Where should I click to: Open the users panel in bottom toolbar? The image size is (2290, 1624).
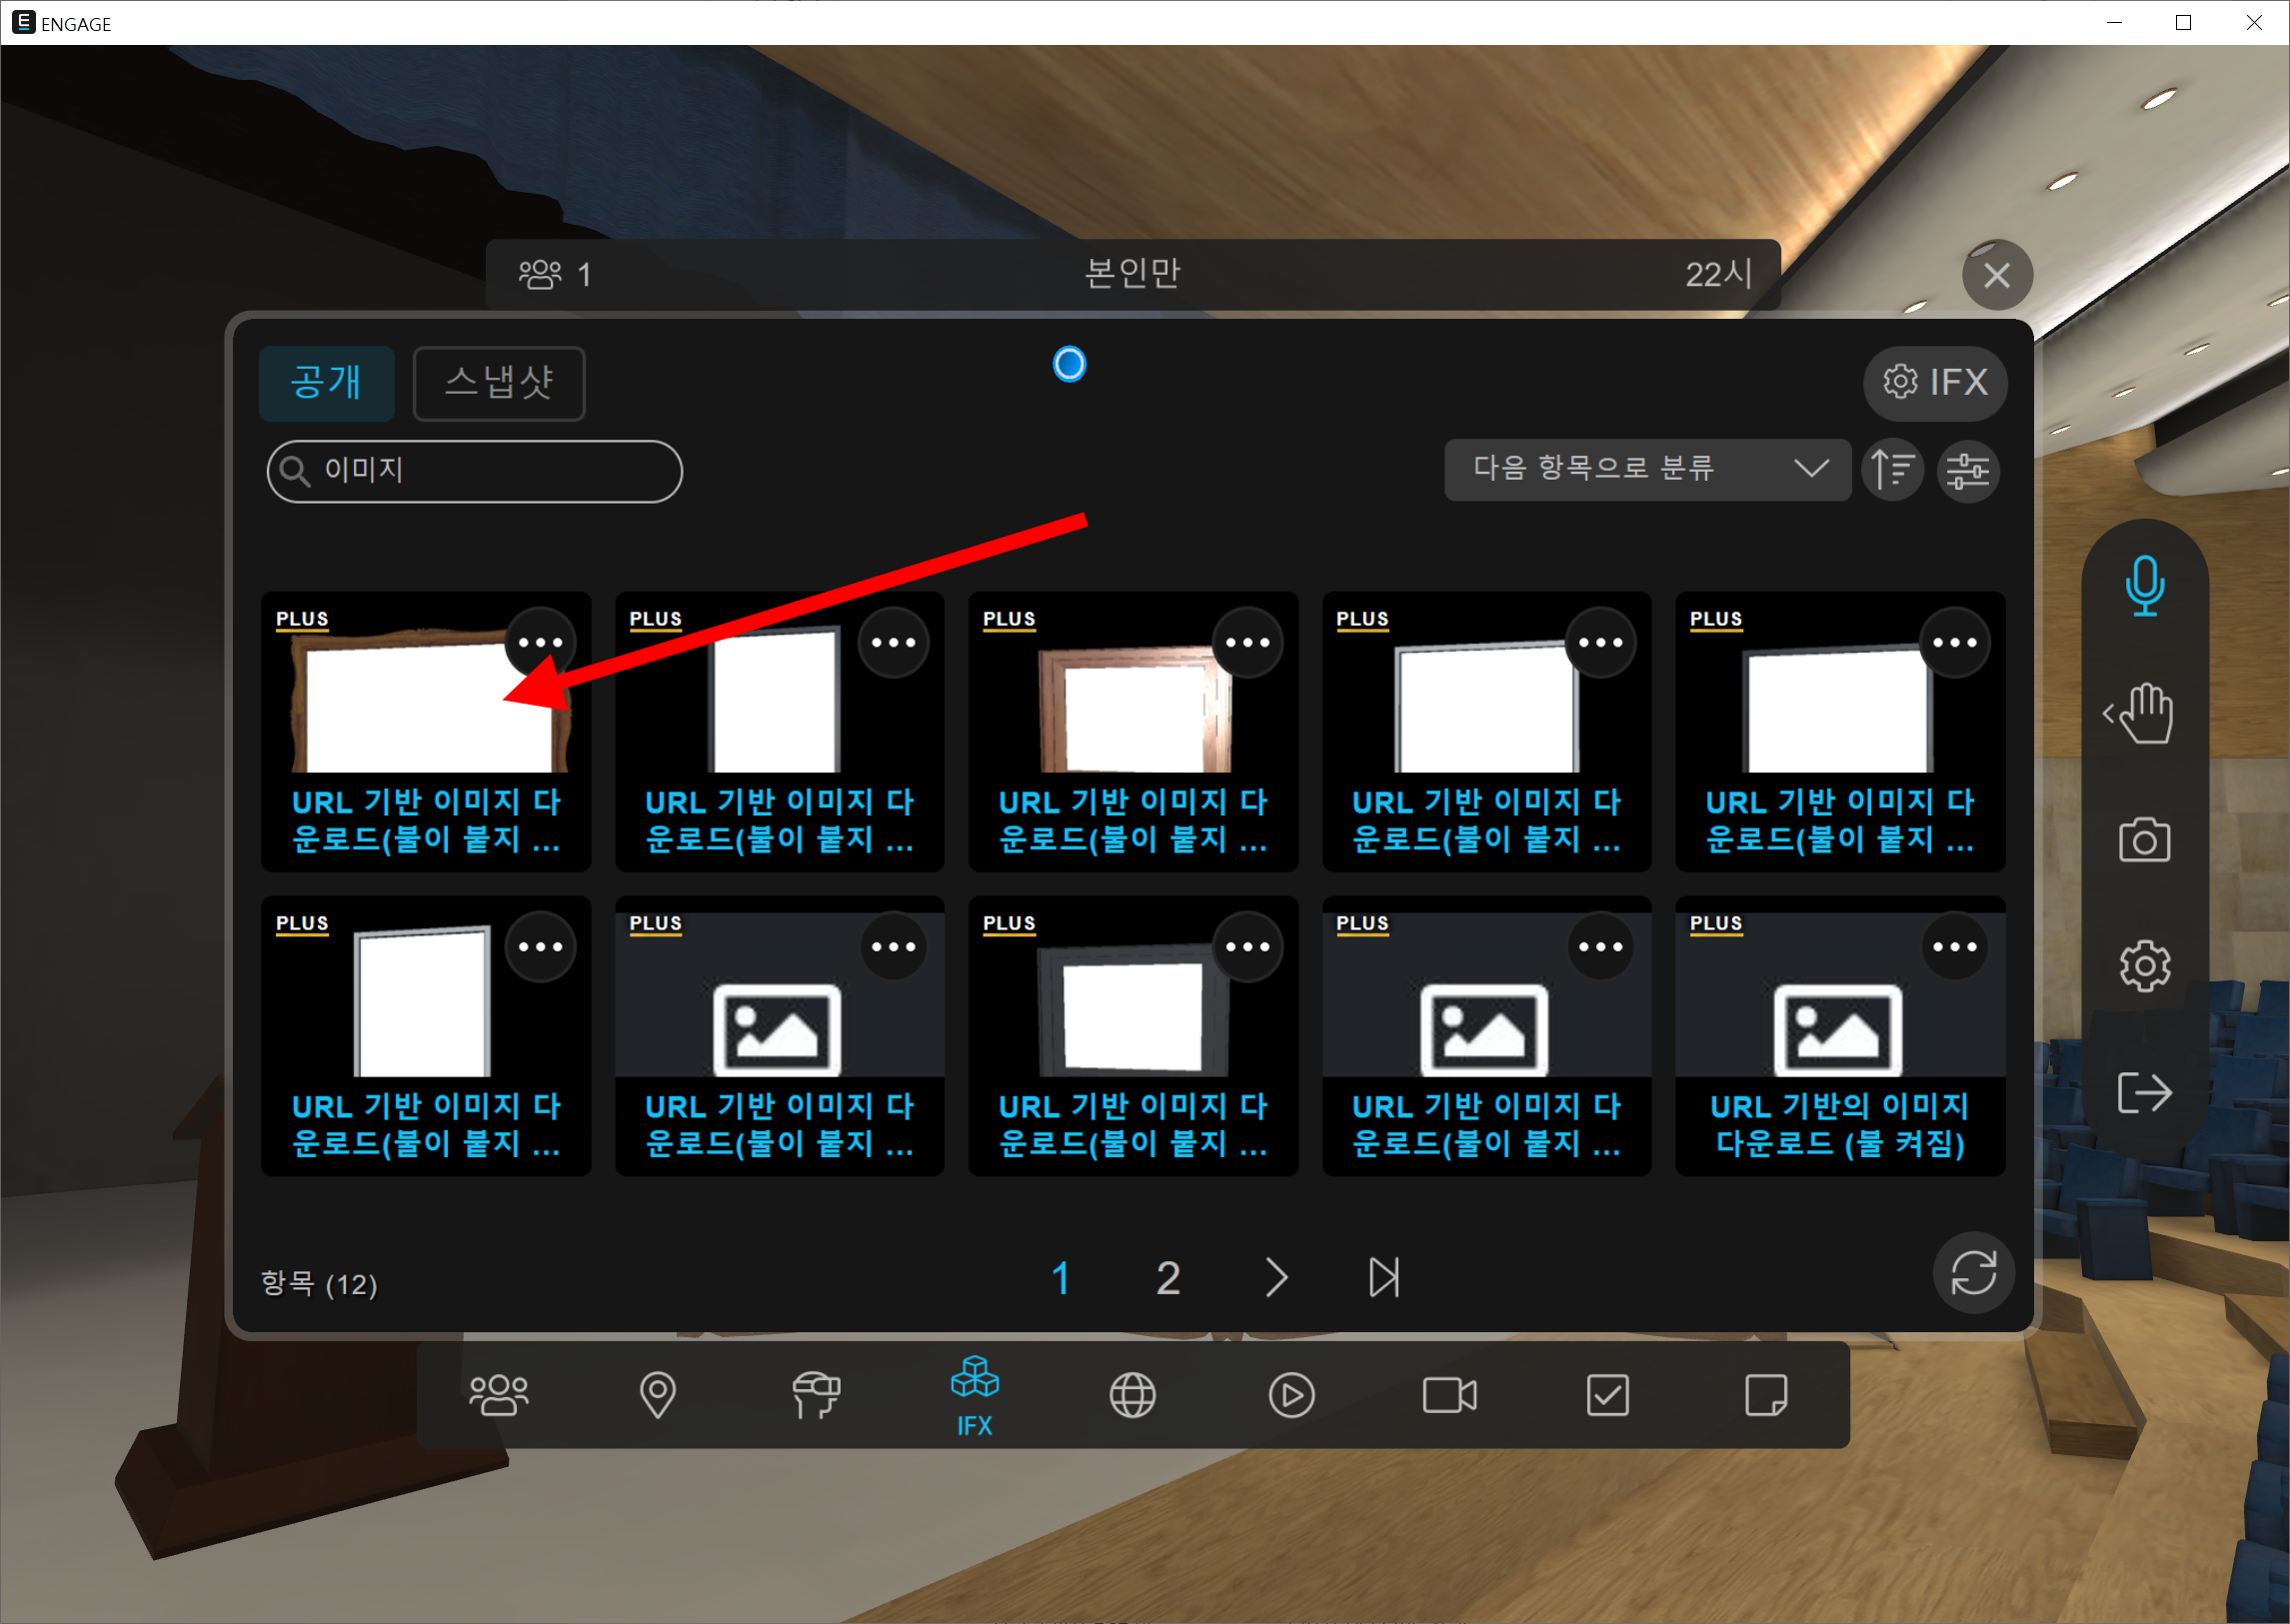(498, 1394)
